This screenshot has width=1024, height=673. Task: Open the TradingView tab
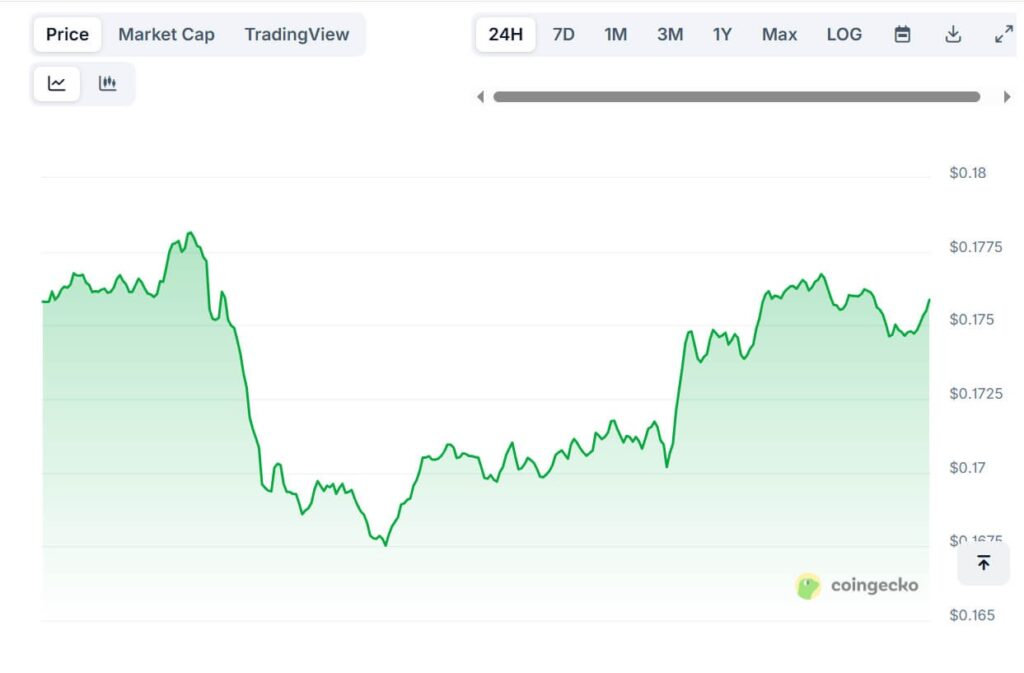[x=297, y=33]
